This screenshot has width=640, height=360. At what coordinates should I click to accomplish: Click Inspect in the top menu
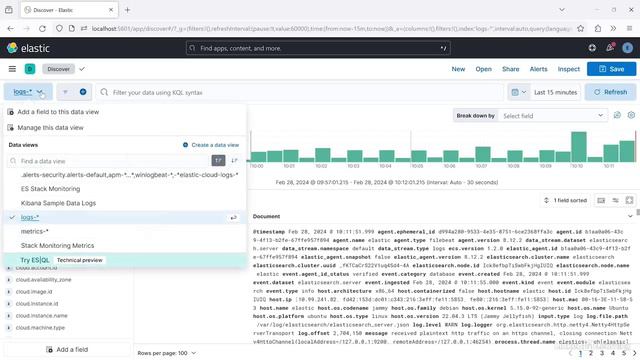click(x=569, y=69)
